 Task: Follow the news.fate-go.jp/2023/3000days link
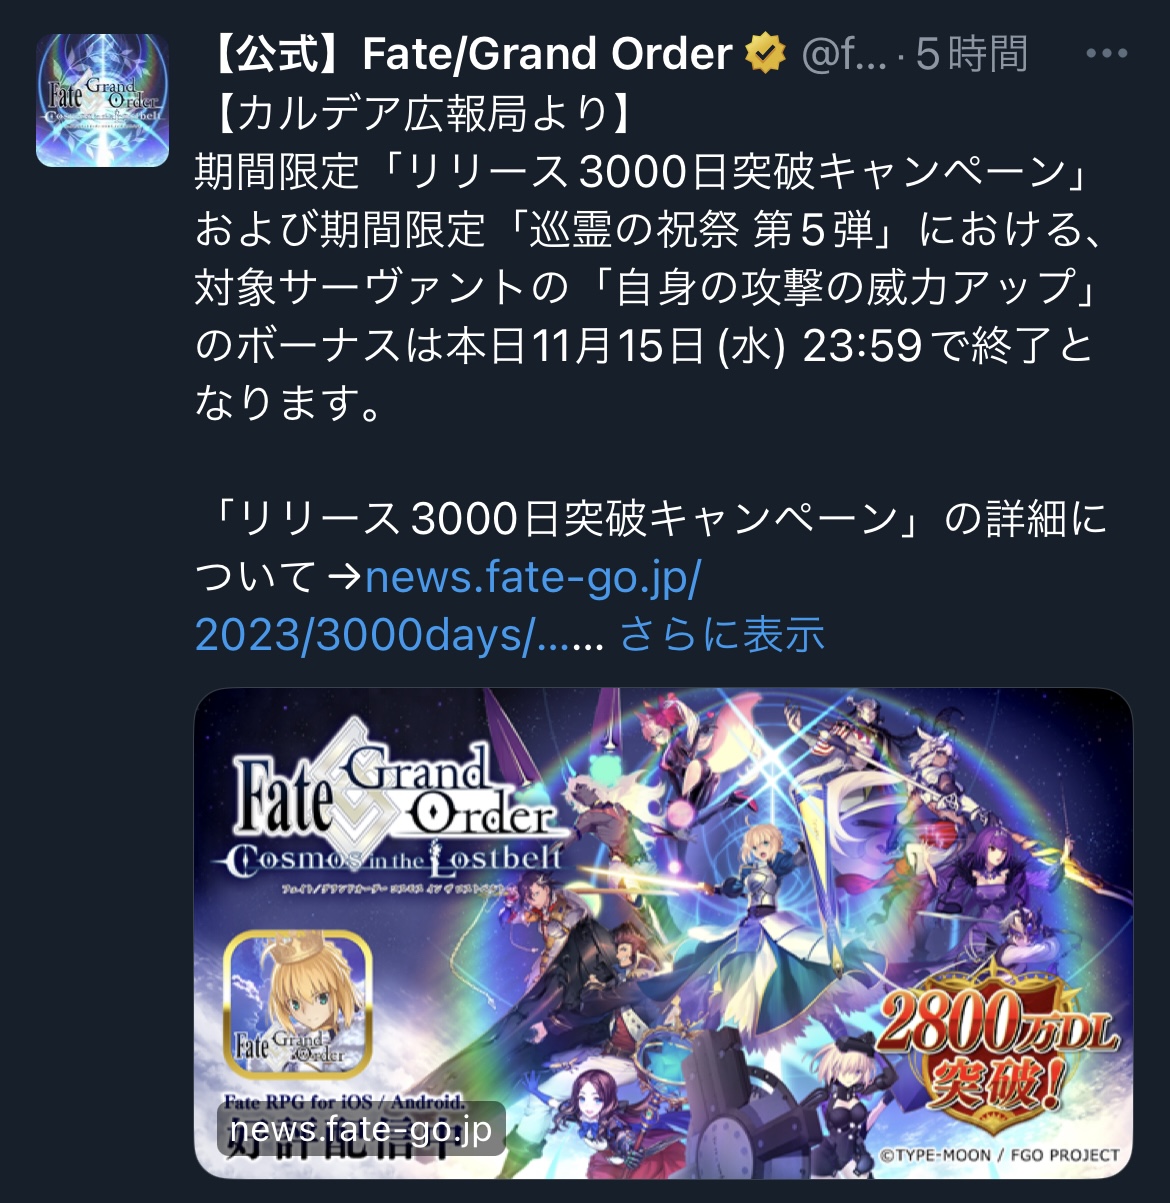448,606
